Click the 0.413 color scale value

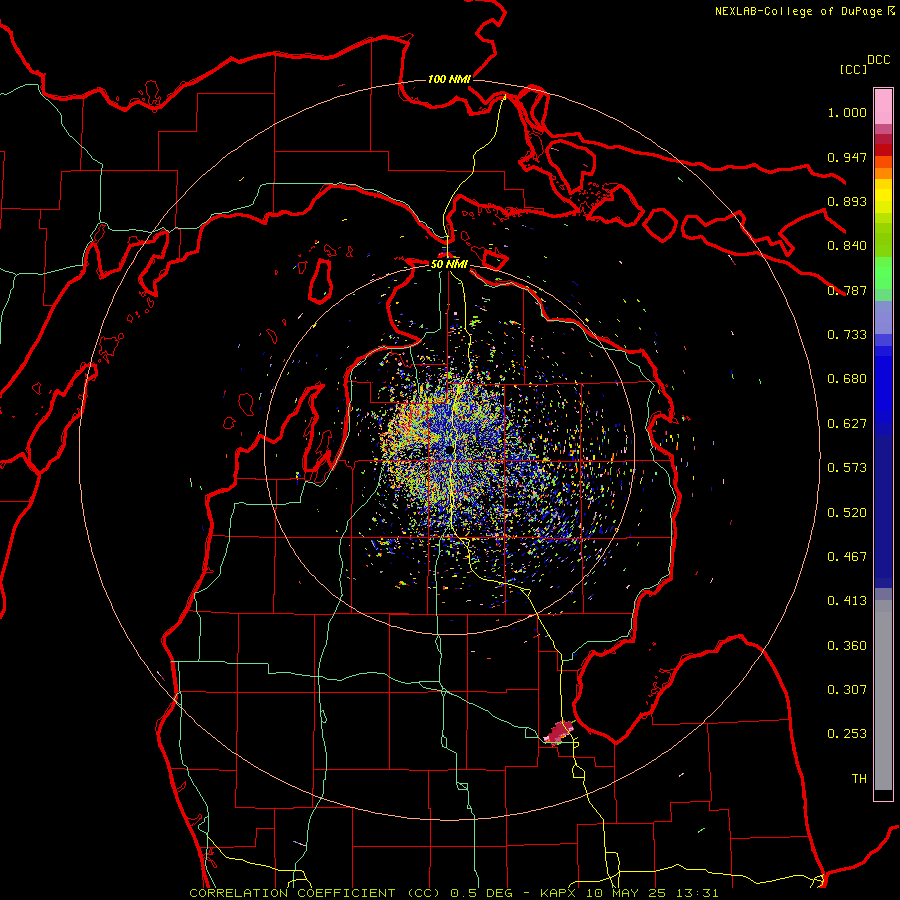coord(847,601)
